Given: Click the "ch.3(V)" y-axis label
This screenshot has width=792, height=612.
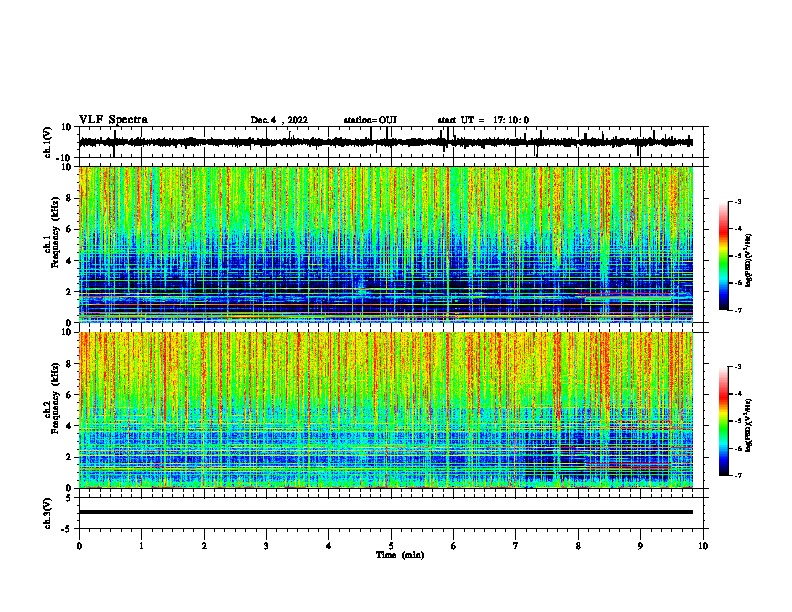Looking at the screenshot, I should 48,513.
